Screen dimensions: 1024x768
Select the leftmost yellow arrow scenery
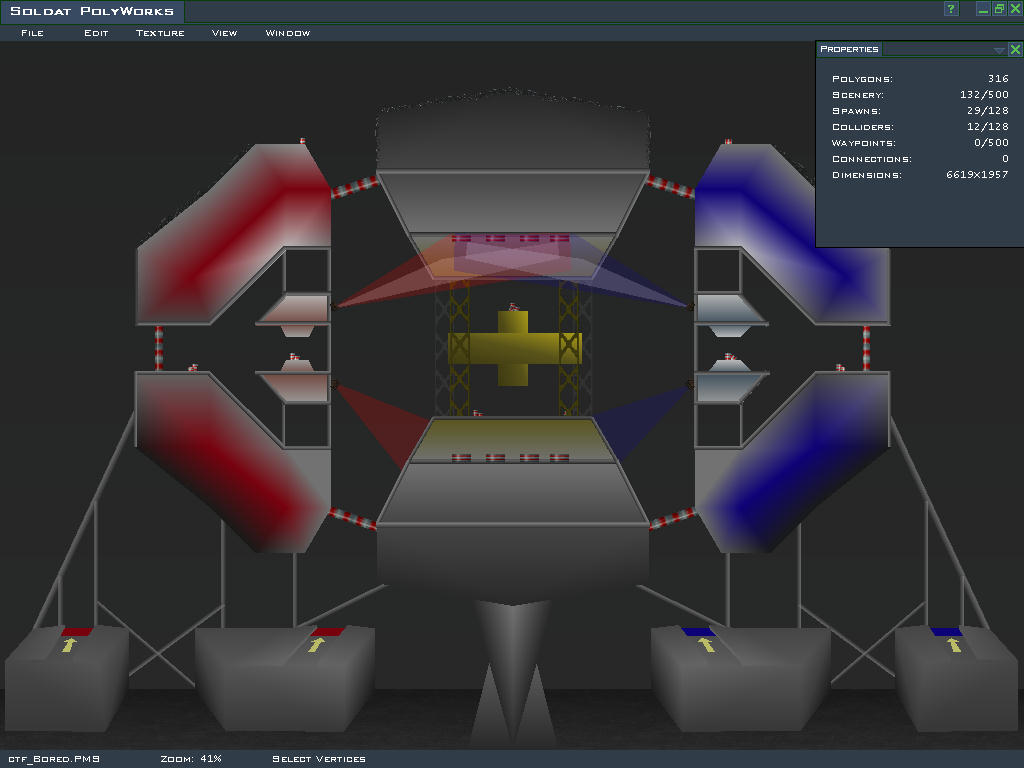tap(68, 646)
